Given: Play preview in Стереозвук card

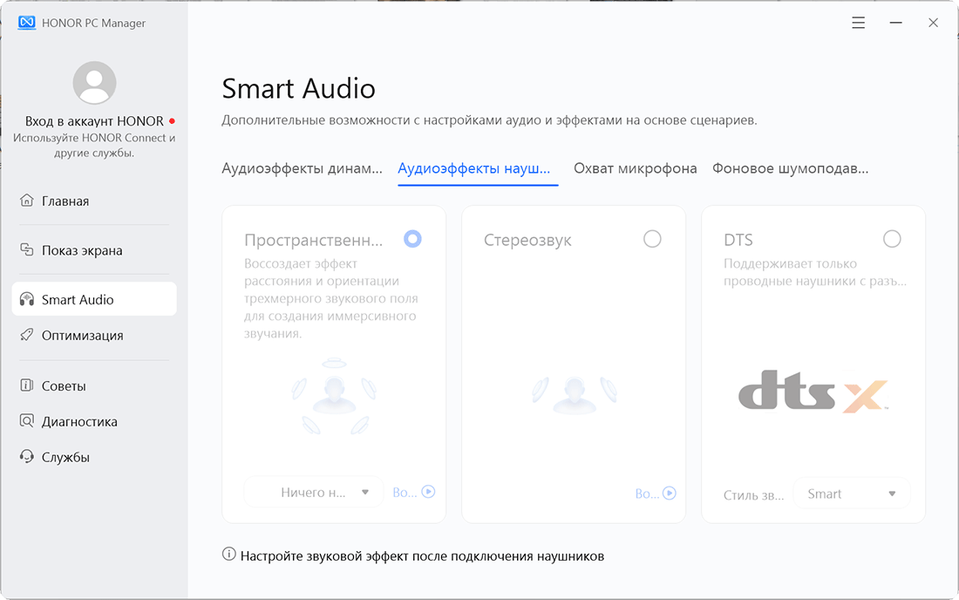Looking at the screenshot, I should (670, 493).
